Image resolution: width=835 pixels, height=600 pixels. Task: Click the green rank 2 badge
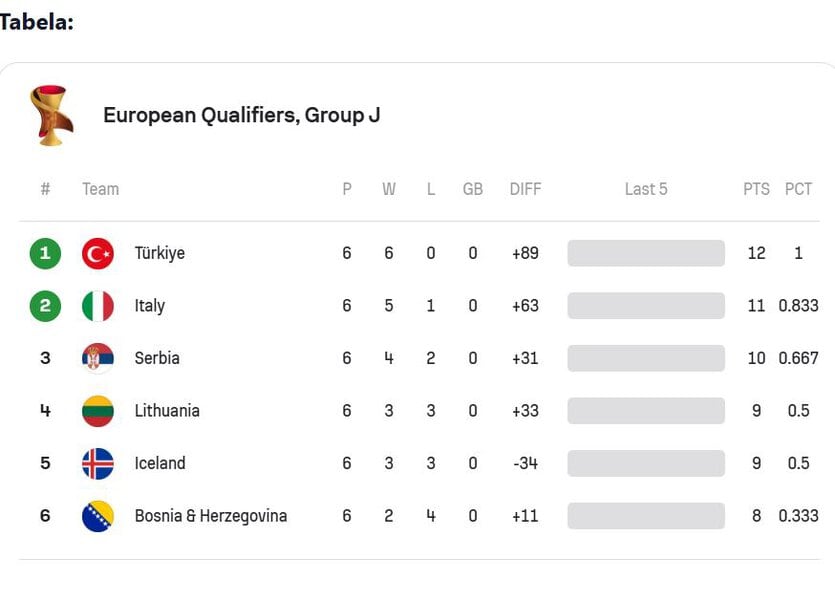(x=45, y=306)
